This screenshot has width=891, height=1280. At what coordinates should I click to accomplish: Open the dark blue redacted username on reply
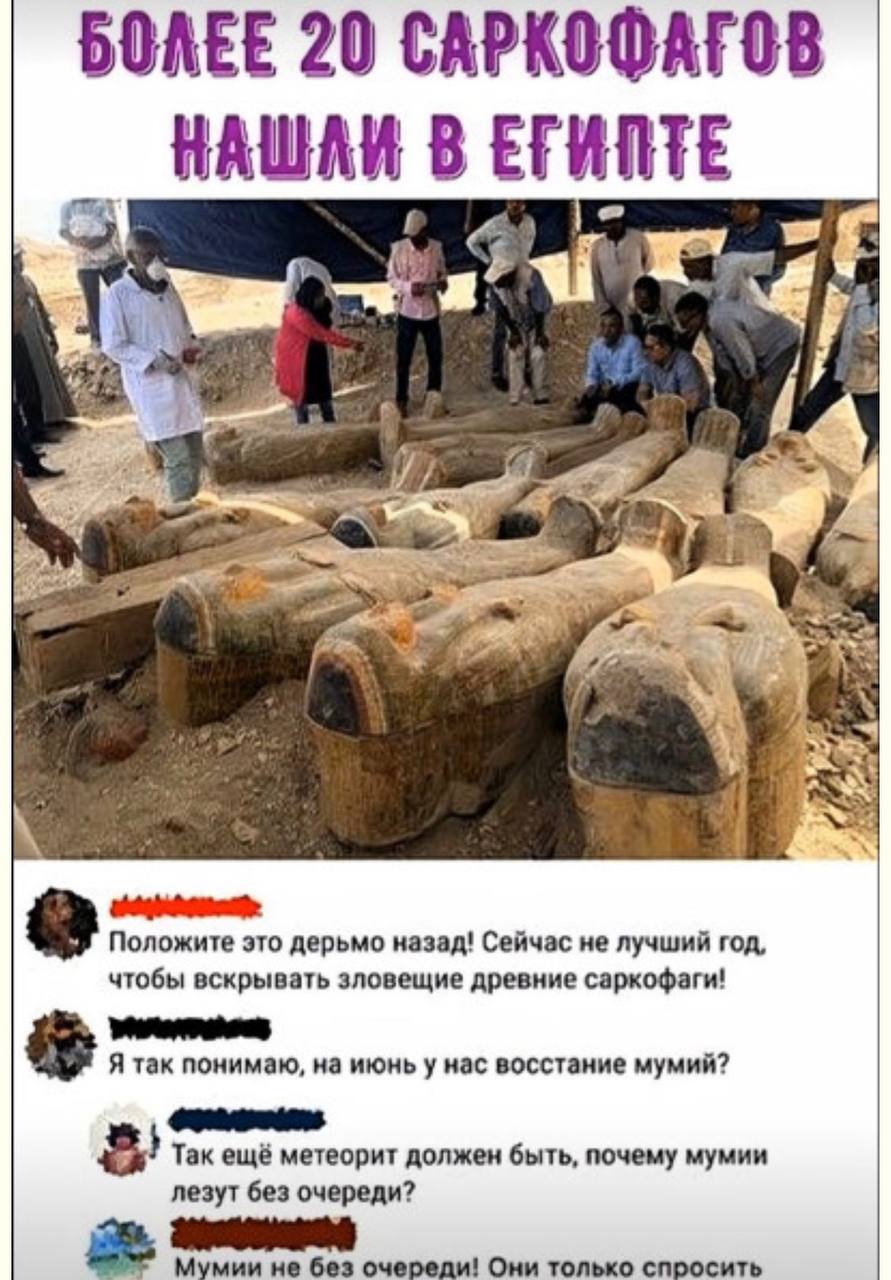pos(247,1120)
